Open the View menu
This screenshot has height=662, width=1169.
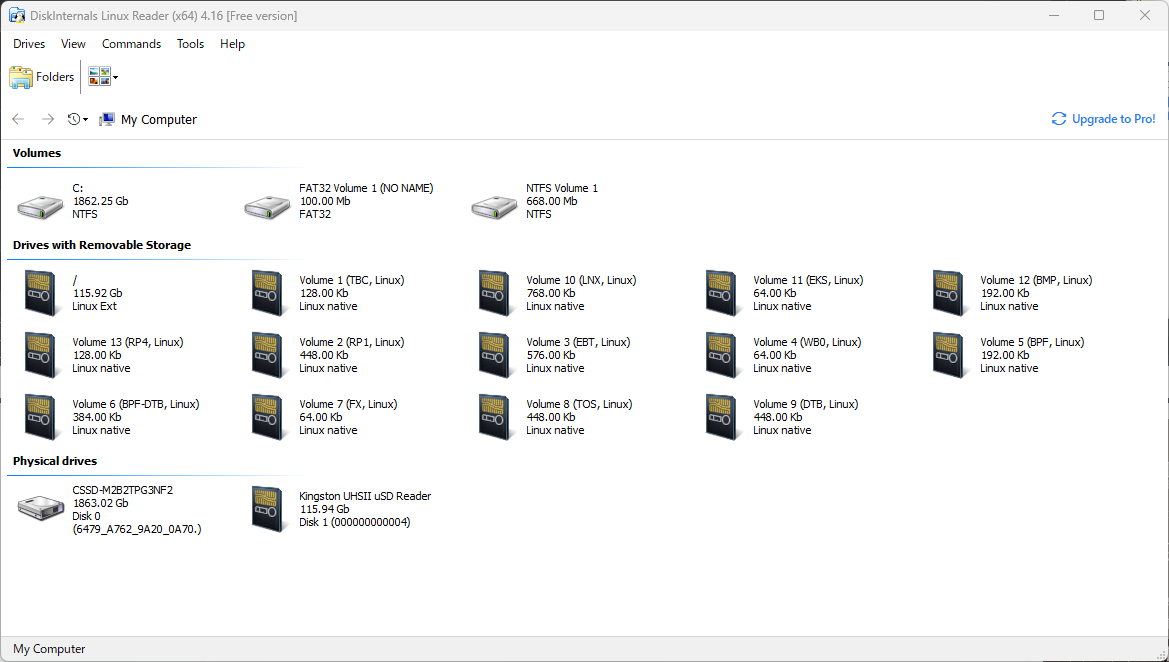(73, 44)
